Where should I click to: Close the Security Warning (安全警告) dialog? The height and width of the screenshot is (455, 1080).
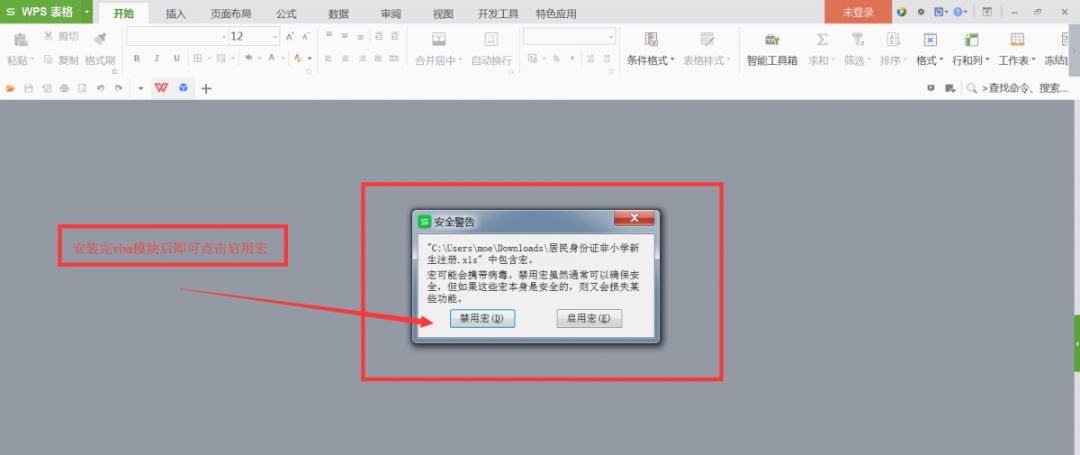click(634, 218)
